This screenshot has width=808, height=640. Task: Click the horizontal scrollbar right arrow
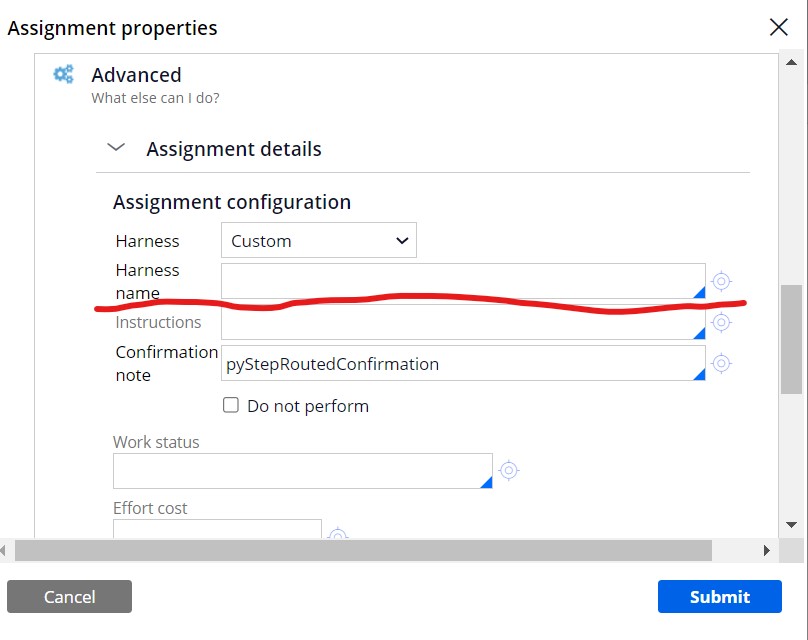point(765,550)
